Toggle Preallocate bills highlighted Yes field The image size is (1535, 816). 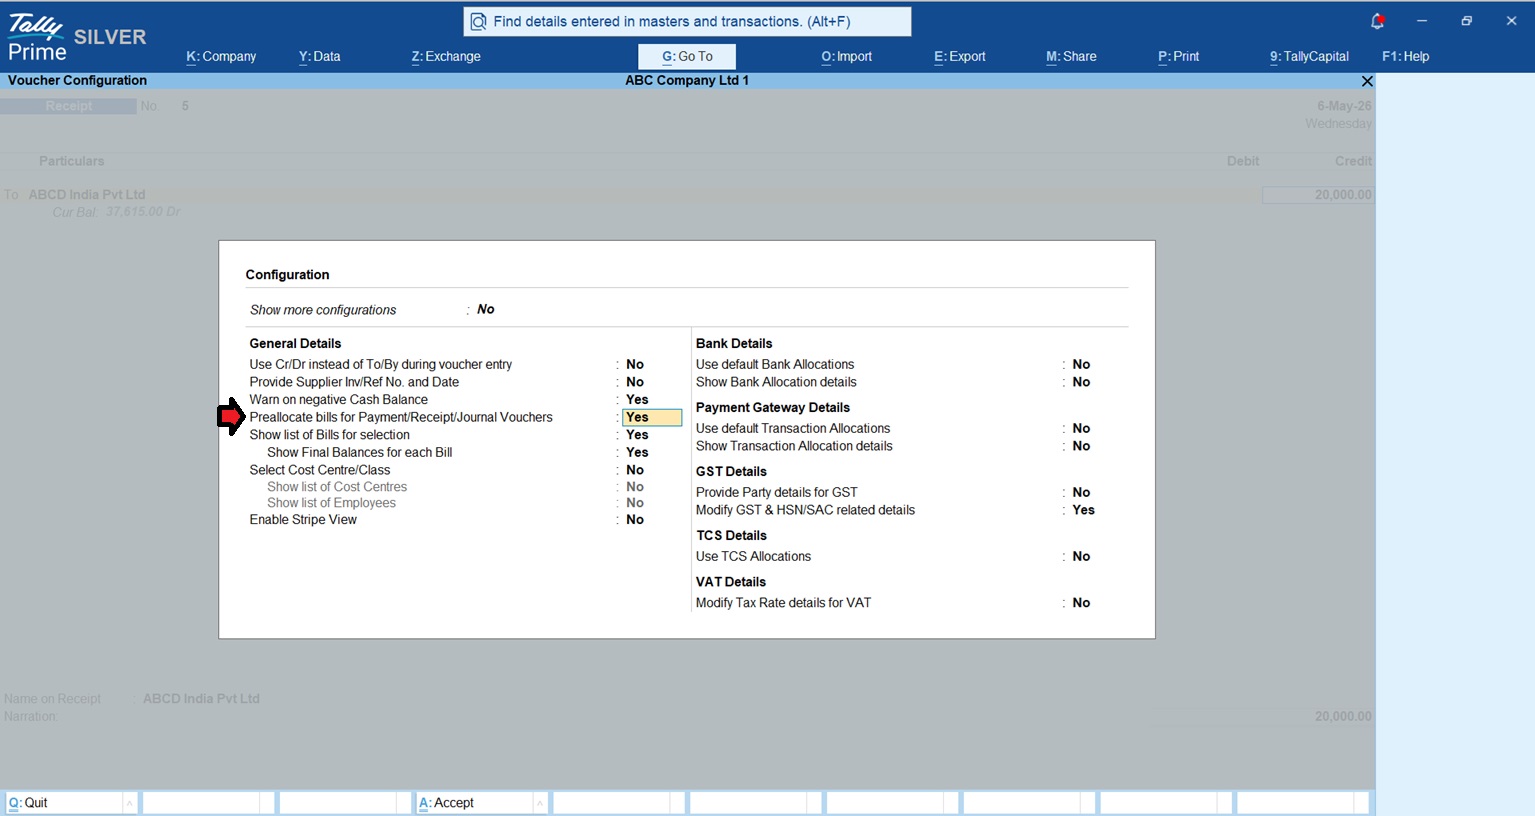click(x=652, y=417)
